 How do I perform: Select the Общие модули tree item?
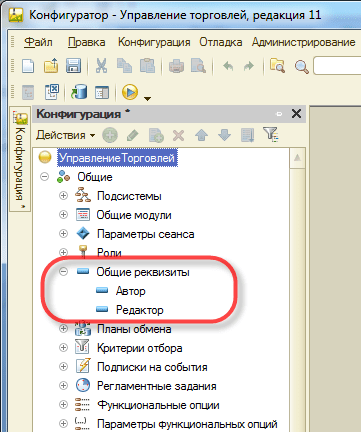134,215
